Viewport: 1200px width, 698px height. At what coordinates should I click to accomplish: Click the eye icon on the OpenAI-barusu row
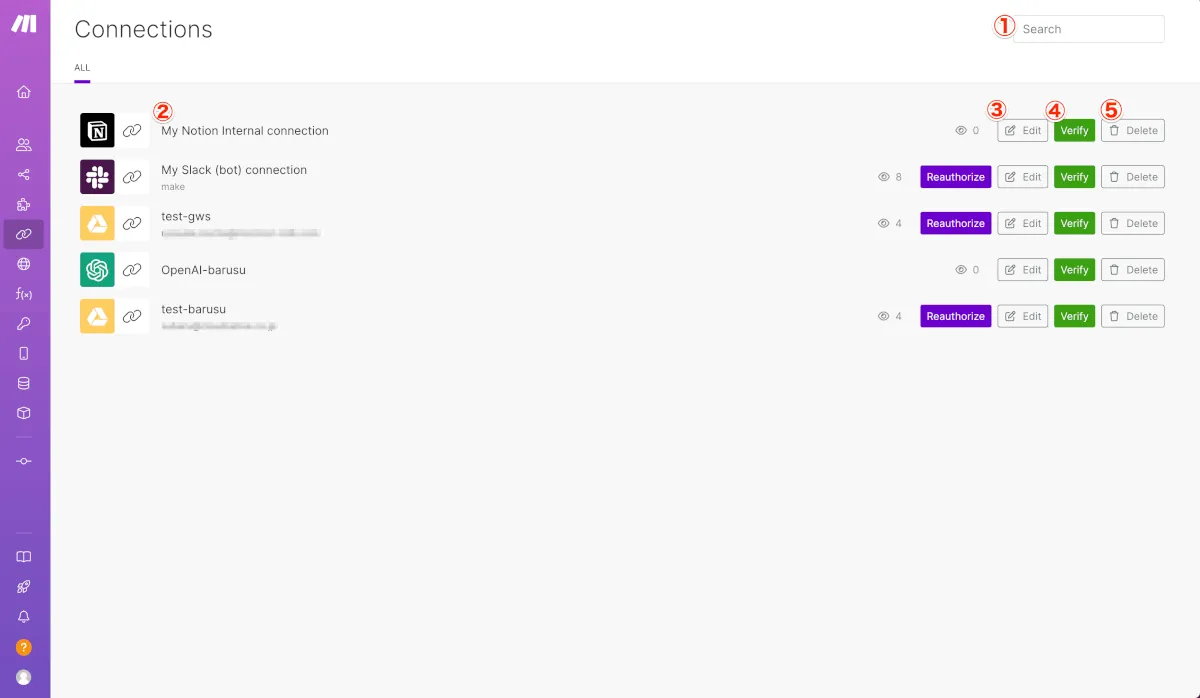click(962, 270)
